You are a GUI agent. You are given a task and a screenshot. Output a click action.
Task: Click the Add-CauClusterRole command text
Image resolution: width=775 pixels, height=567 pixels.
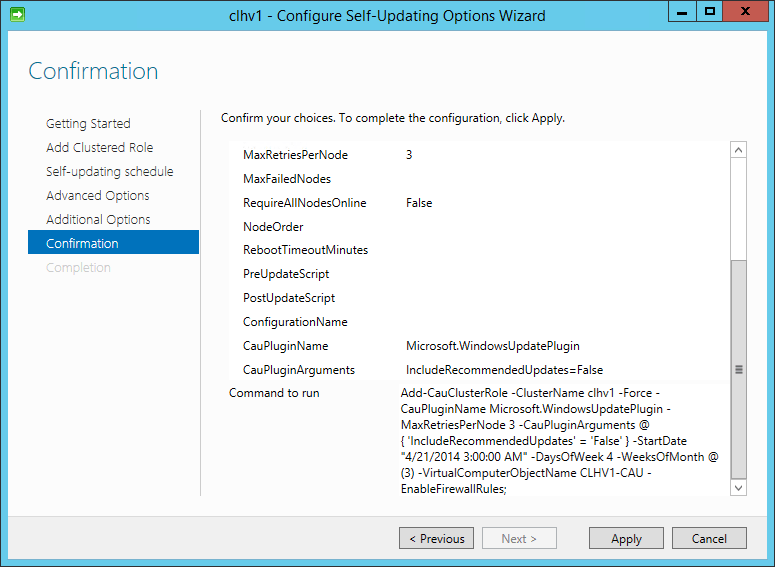click(x=560, y=440)
